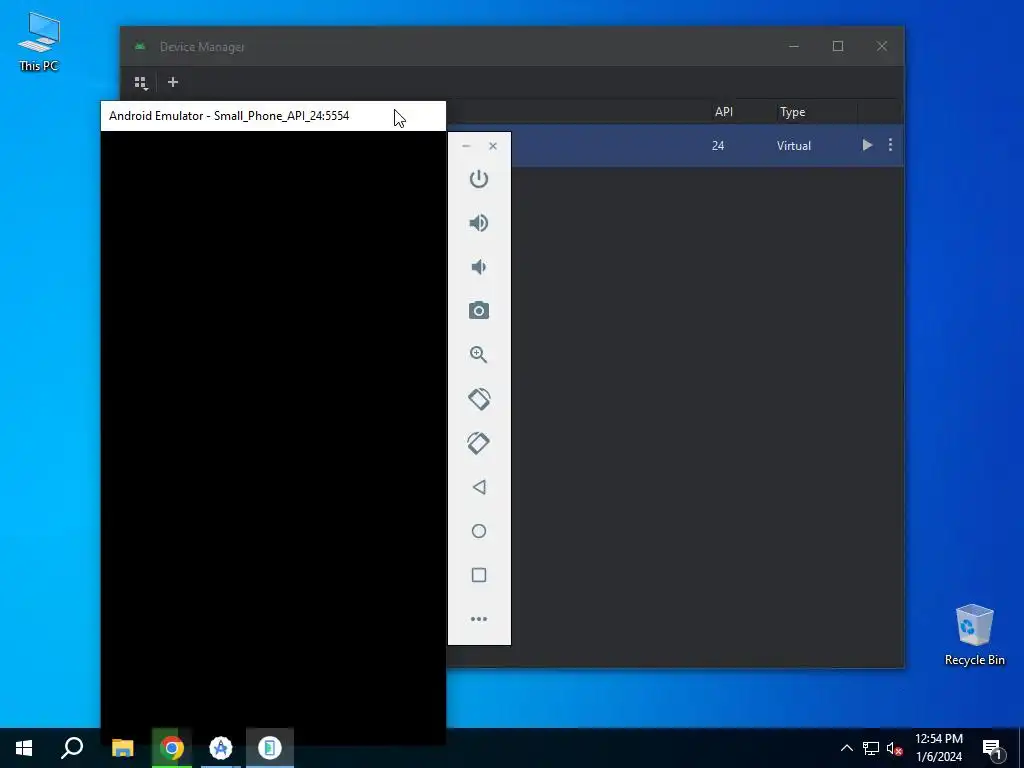Raise emulator volume with volume up icon

pos(479,223)
